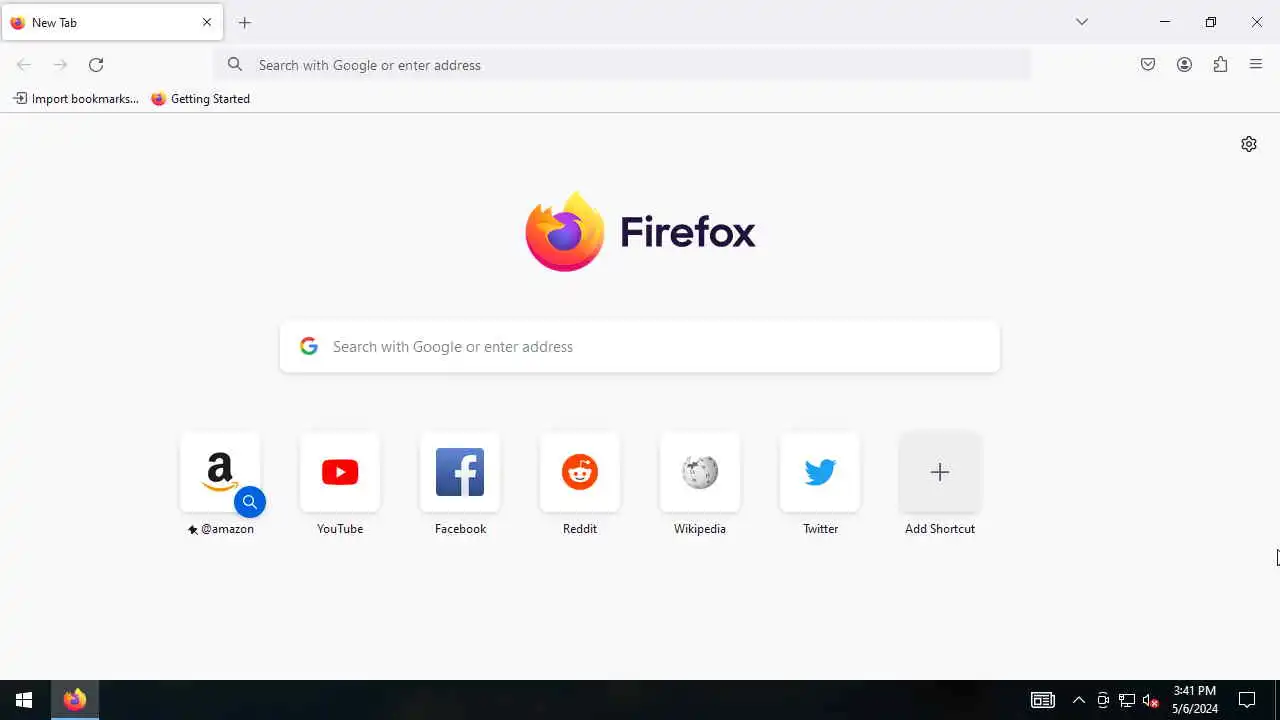Image resolution: width=1280 pixels, height=720 pixels.
Task: Open the Windows Start menu
Action: pos(24,700)
